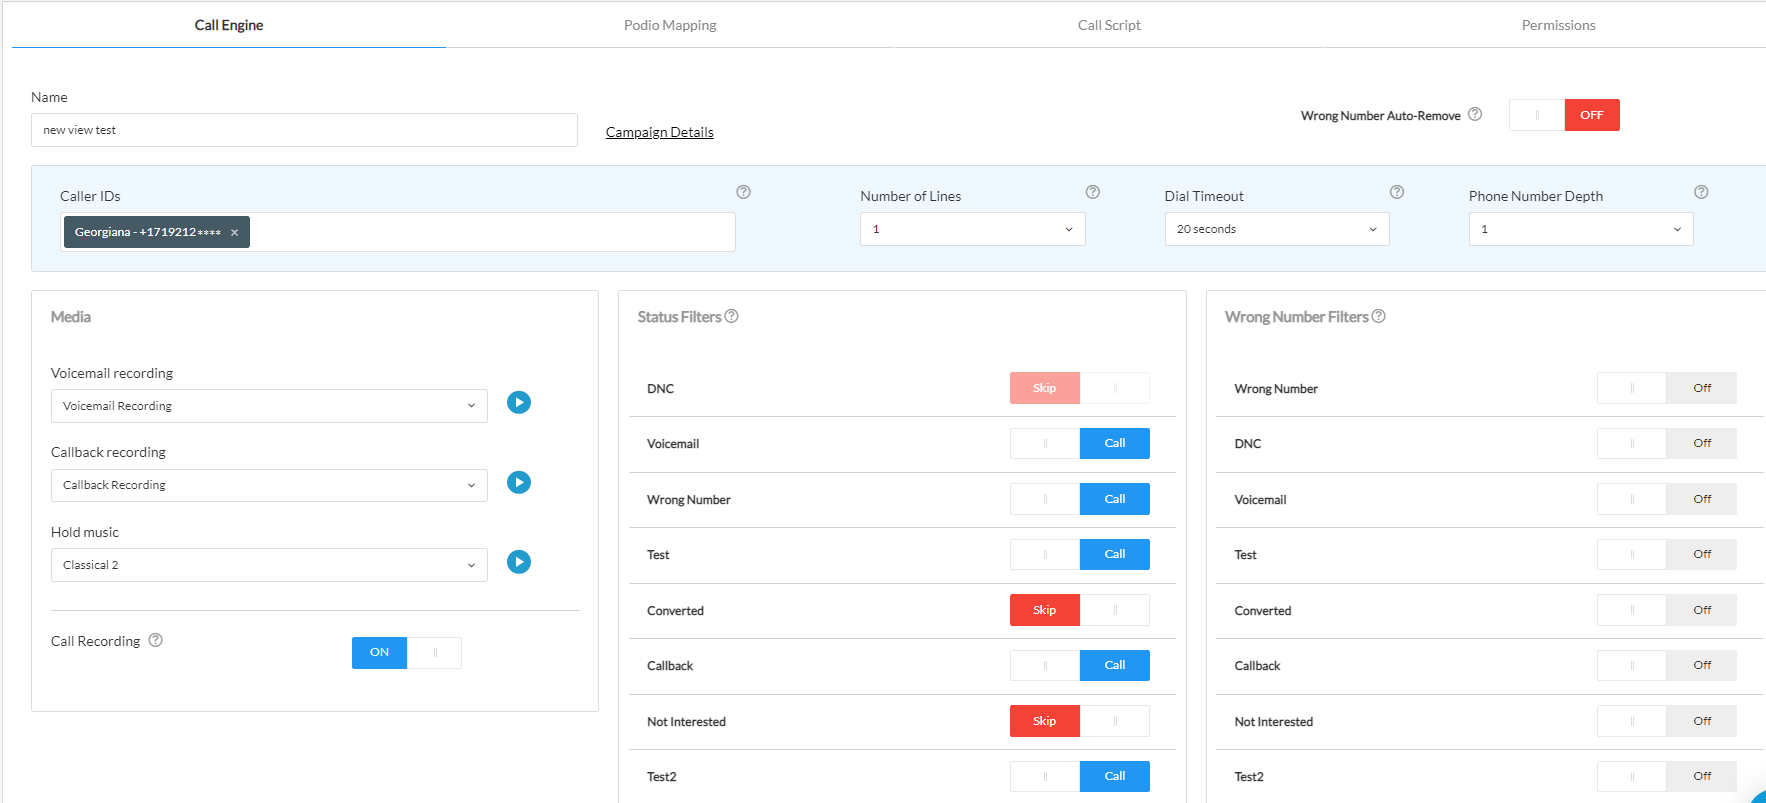Click help icon beside Status Filters heading

(x=732, y=316)
